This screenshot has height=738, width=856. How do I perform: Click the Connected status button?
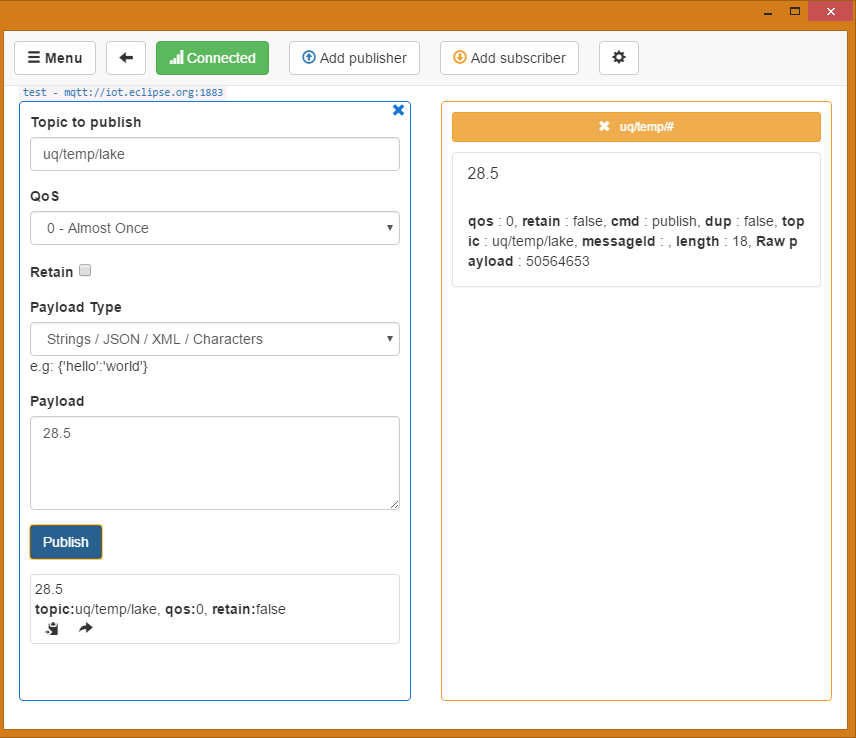tap(212, 58)
